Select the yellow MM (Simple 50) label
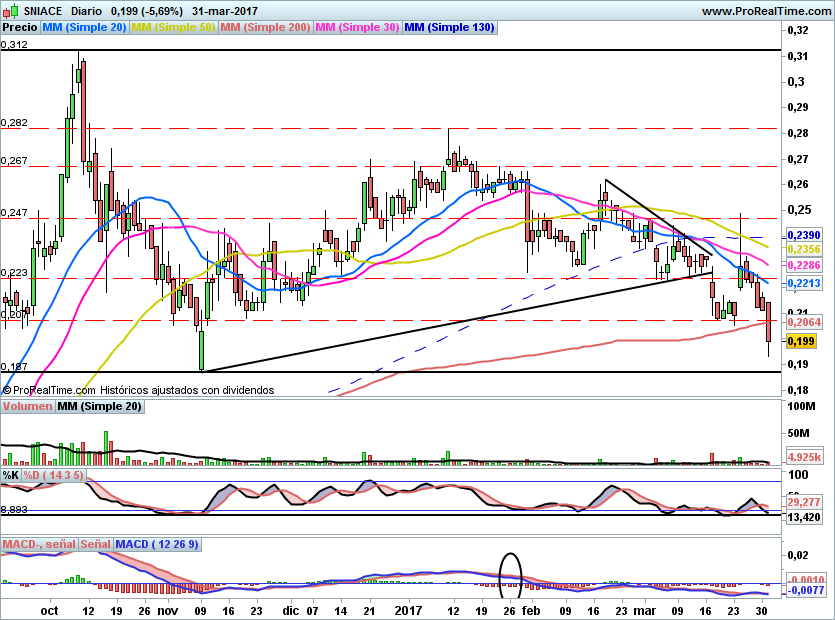The height and width of the screenshot is (620, 835). 173,28
